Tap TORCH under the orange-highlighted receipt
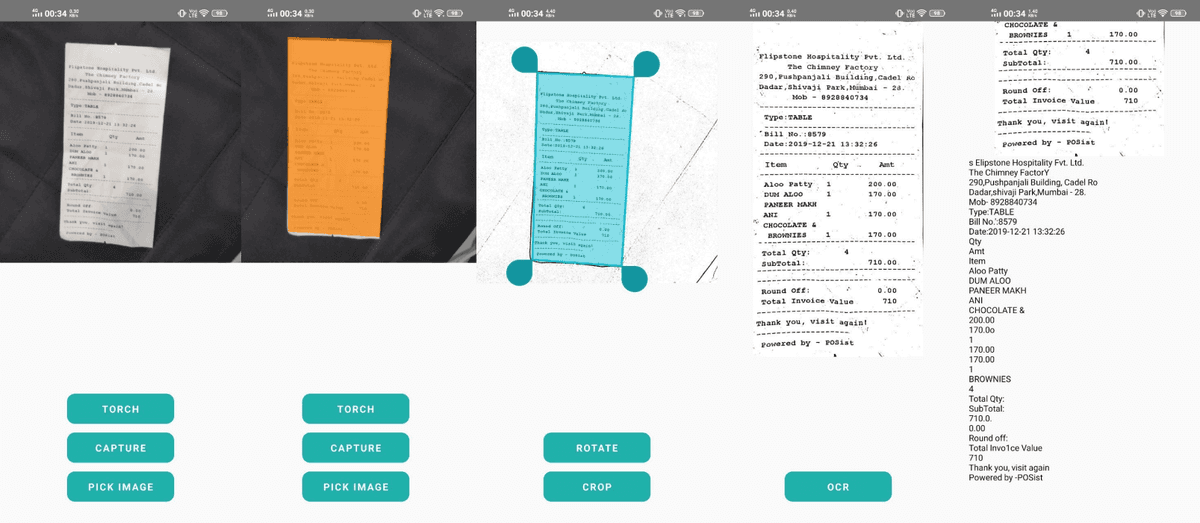1200x523 pixels. pos(355,409)
